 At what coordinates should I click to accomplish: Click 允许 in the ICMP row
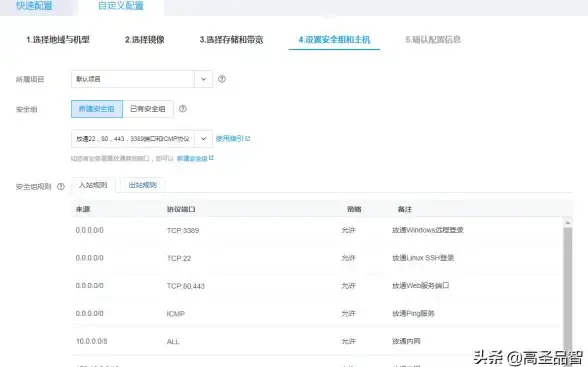[x=348, y=313]
